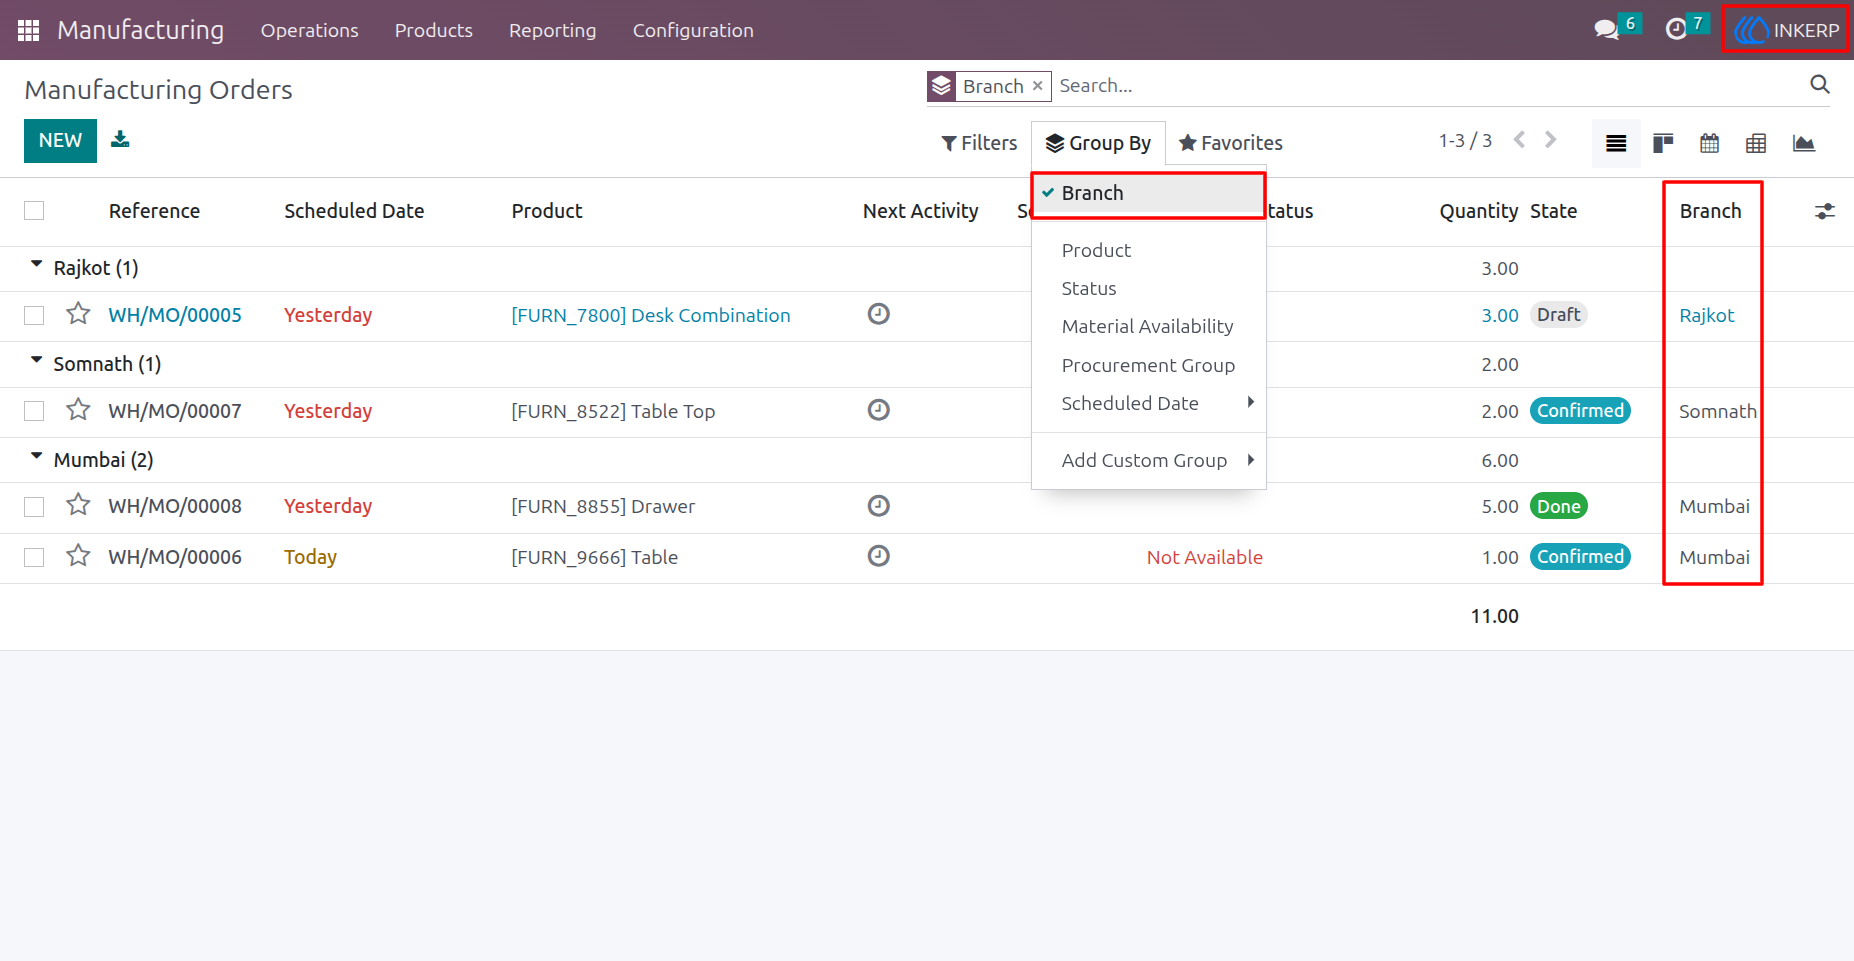Open optional columns settings icon

pos(1825,211)
